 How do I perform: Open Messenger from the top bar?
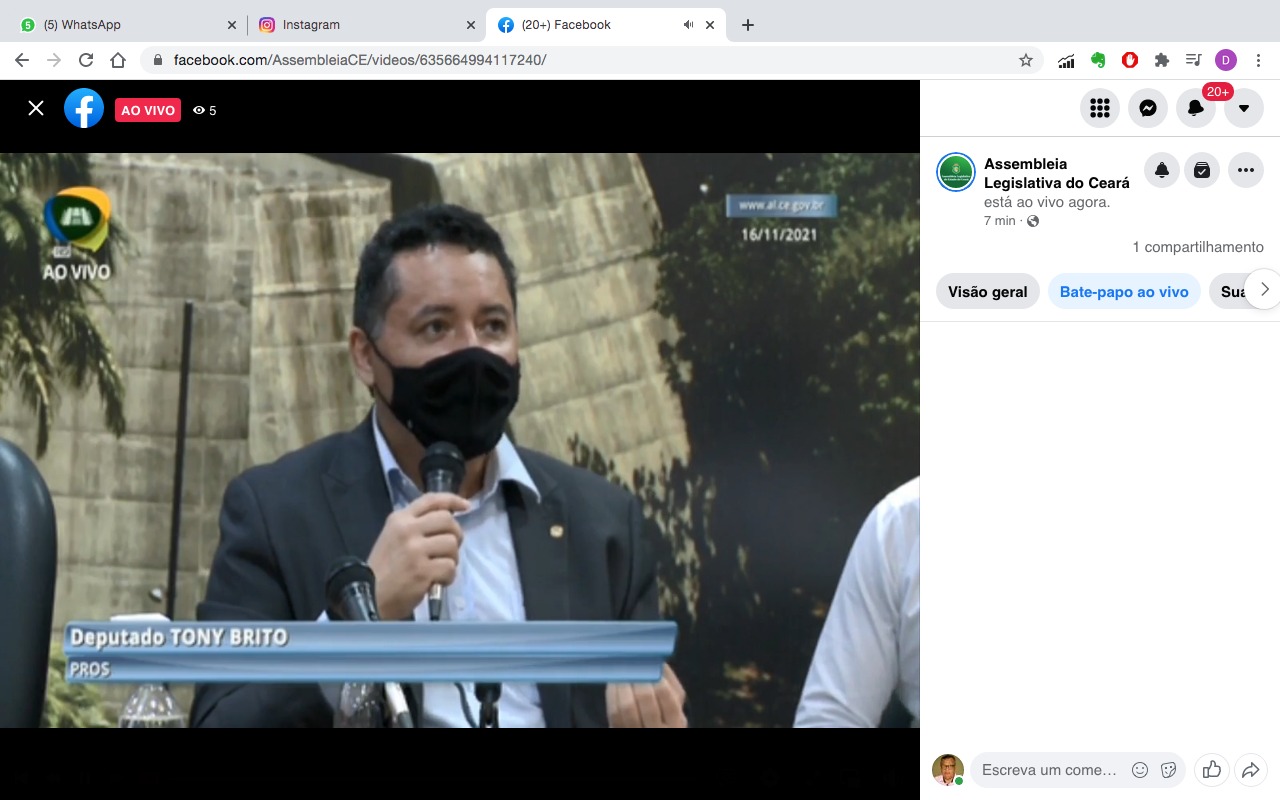[1148, 108]
